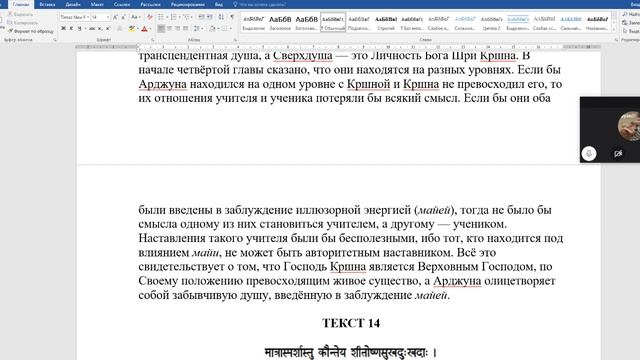Align text left toggle
Viewport: 640px width, 360px height.
[x=161, y=29]
